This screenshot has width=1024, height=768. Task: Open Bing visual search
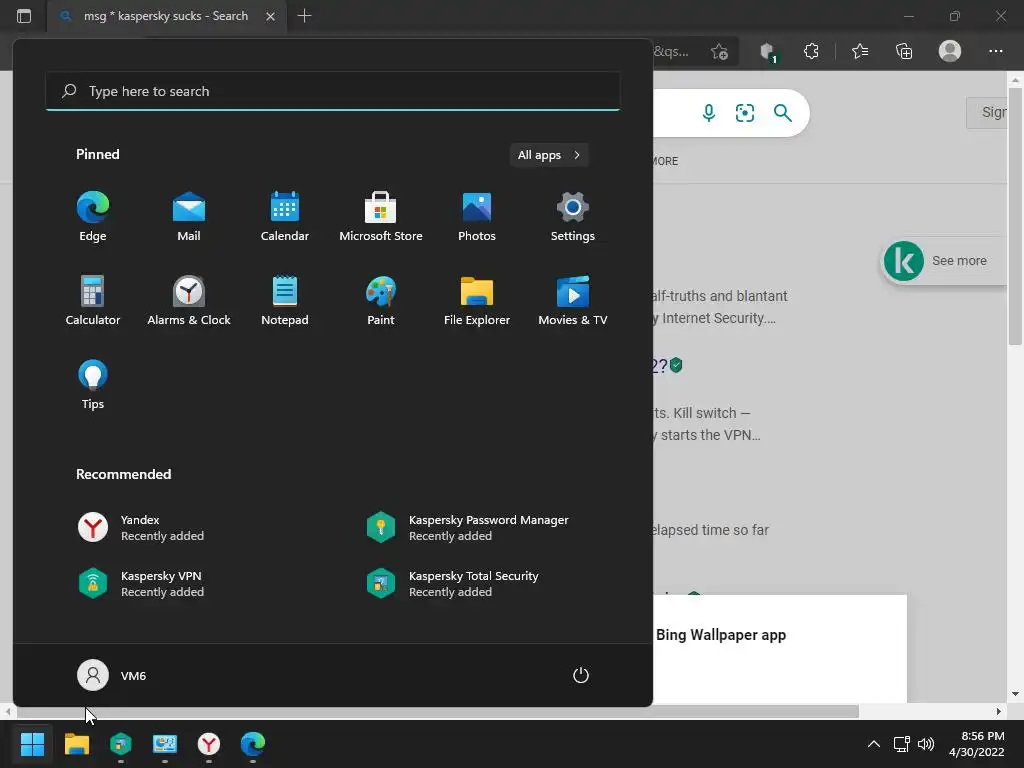744,113
